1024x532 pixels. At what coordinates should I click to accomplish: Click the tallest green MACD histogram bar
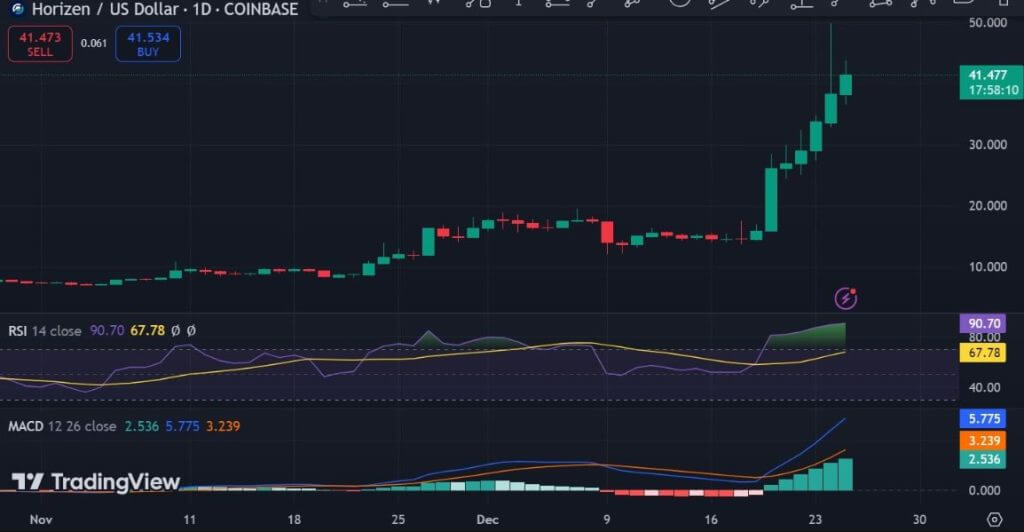(x=846, y=475)
